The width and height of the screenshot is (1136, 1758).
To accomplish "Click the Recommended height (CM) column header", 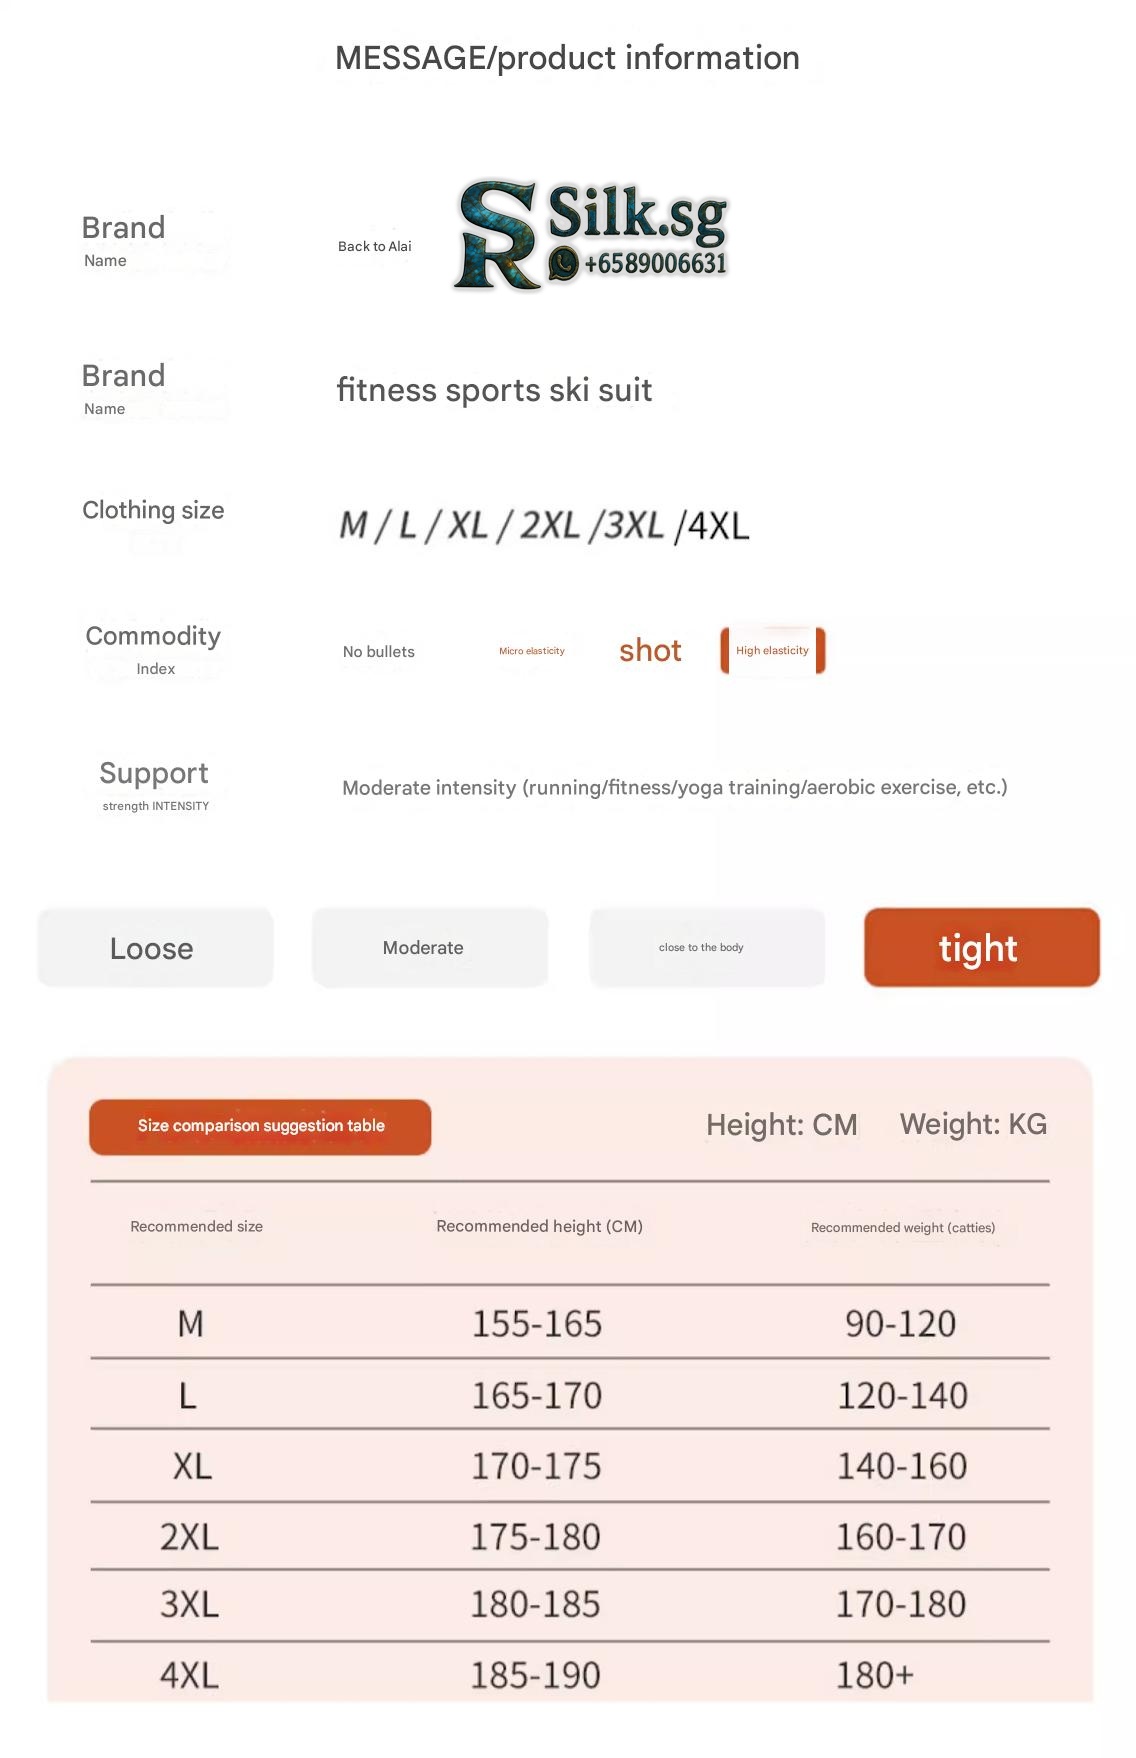I will pyautogui.click(x=539, y=1227).
